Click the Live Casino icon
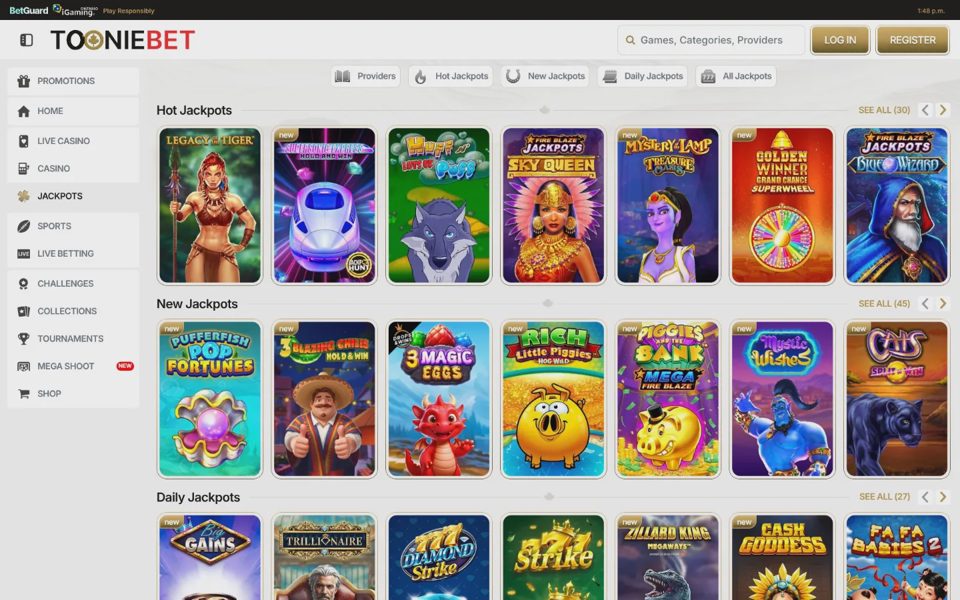960x600 pixels. coord(23,141)
